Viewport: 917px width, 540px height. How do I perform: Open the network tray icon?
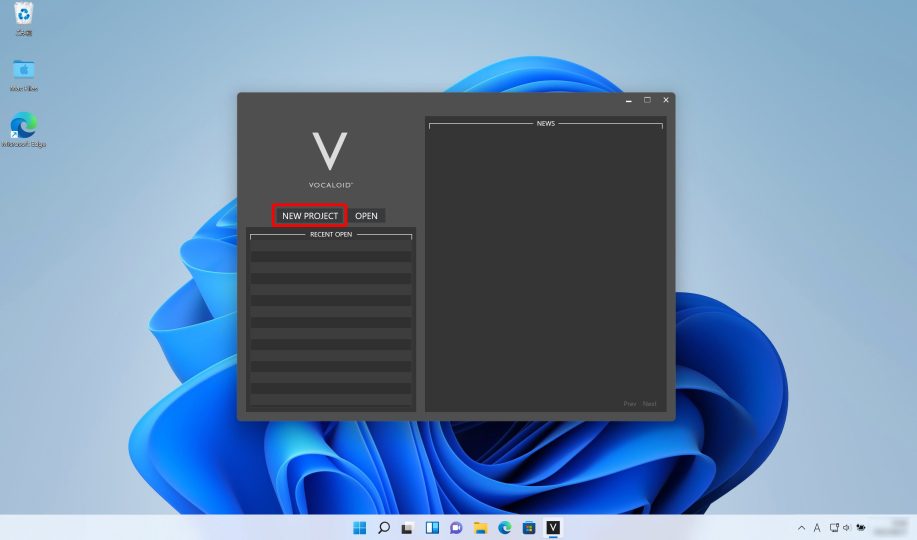[834, 528]
